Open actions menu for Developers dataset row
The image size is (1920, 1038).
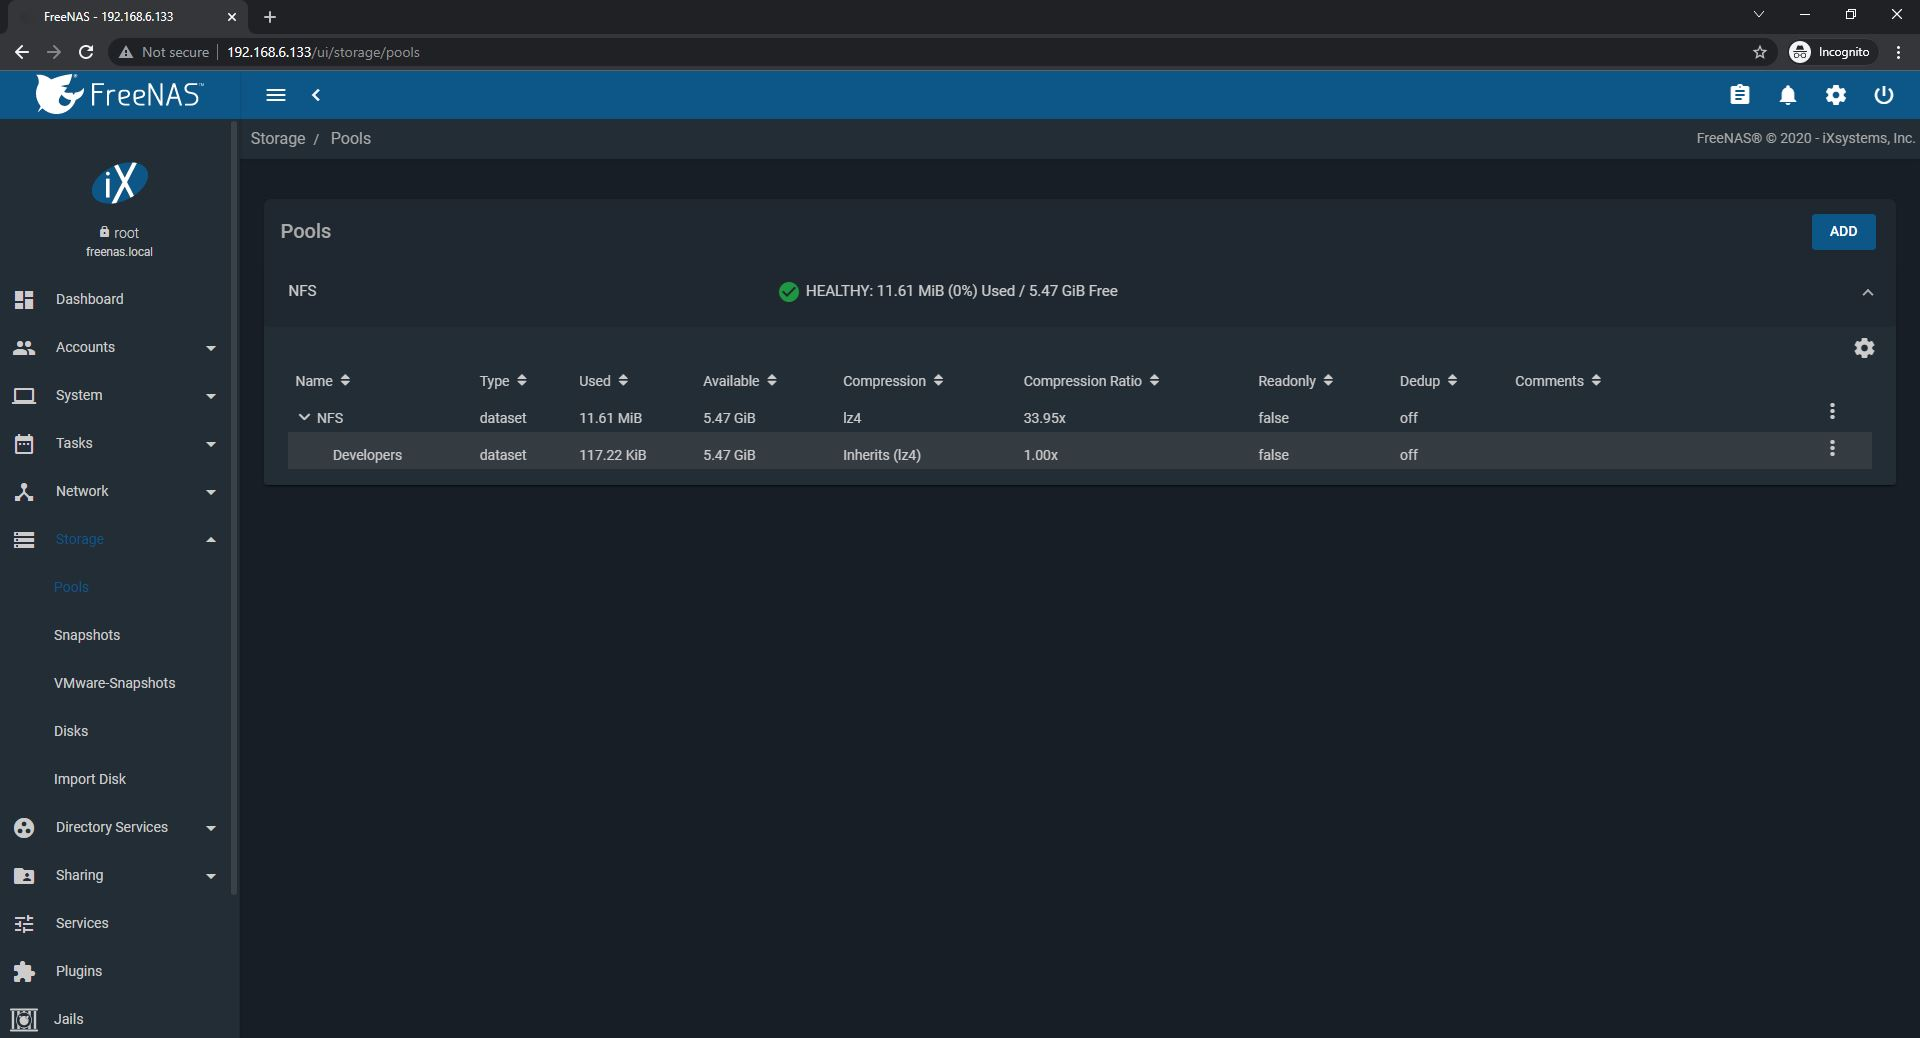(x=1832, y=448)
